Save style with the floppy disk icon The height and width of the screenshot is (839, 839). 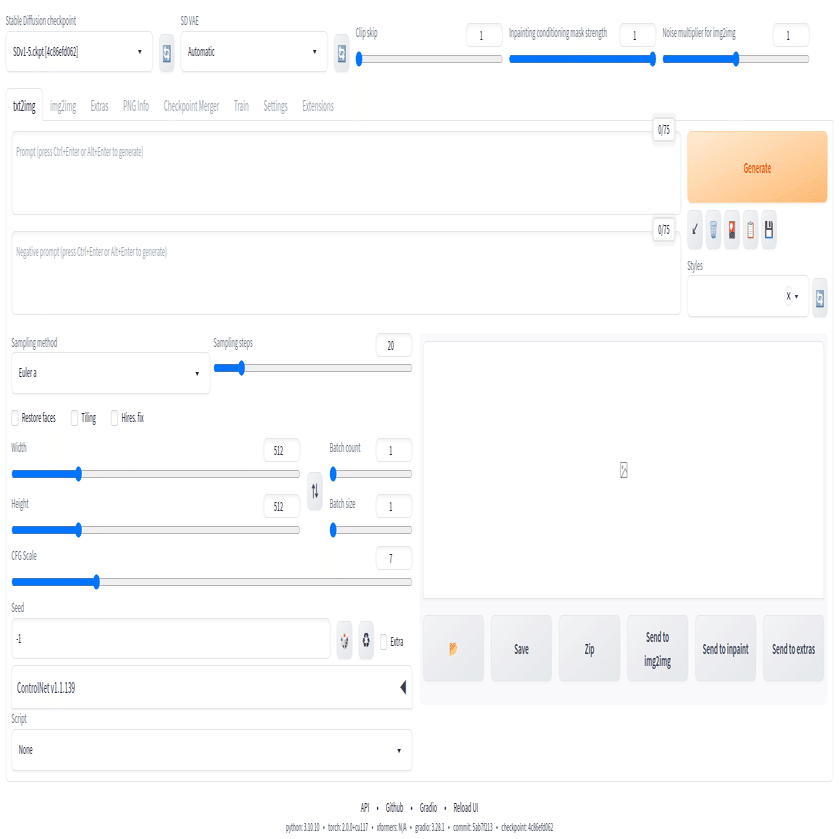point(769,230)
